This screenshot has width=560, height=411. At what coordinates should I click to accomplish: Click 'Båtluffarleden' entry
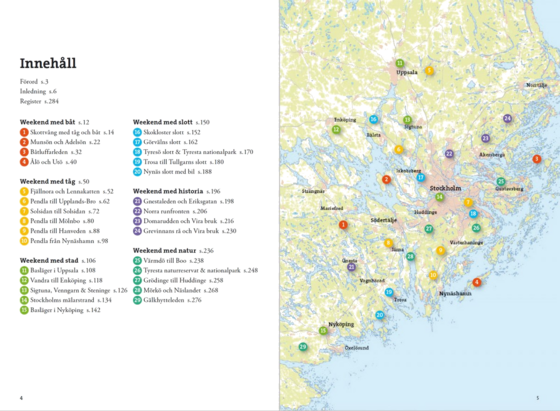51,152
